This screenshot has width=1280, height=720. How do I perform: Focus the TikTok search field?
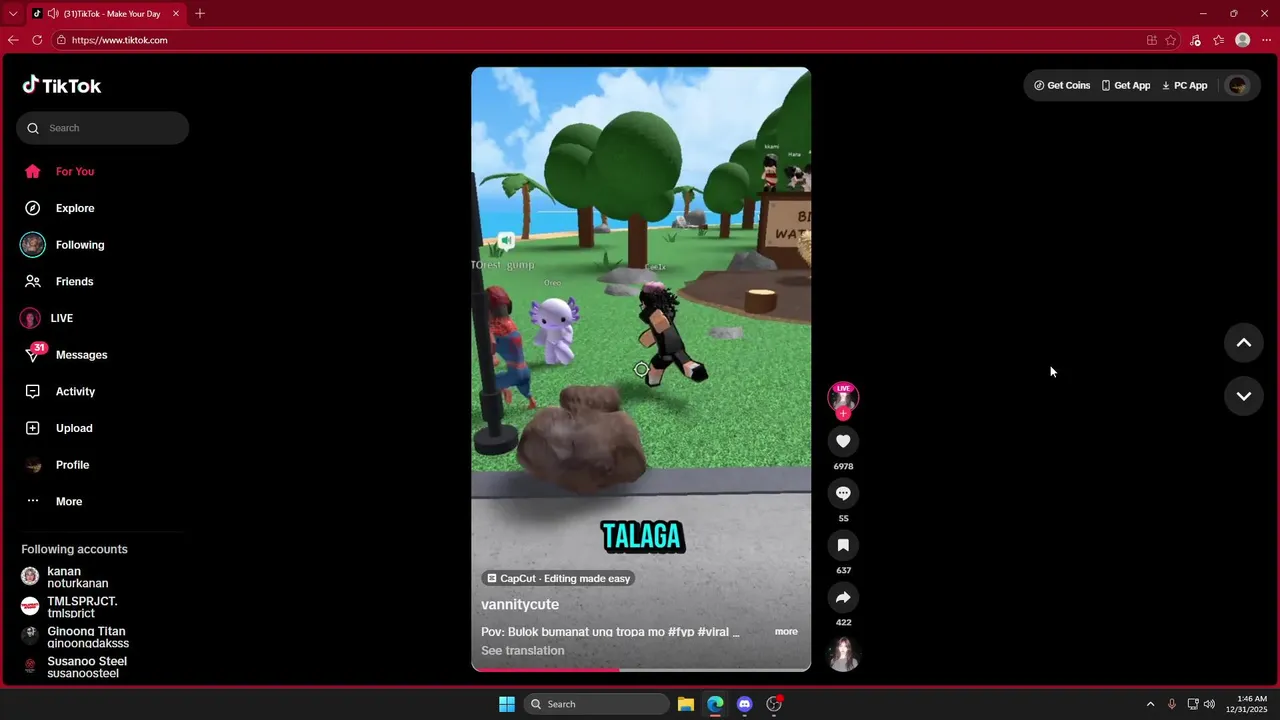(x=102, y=128)
